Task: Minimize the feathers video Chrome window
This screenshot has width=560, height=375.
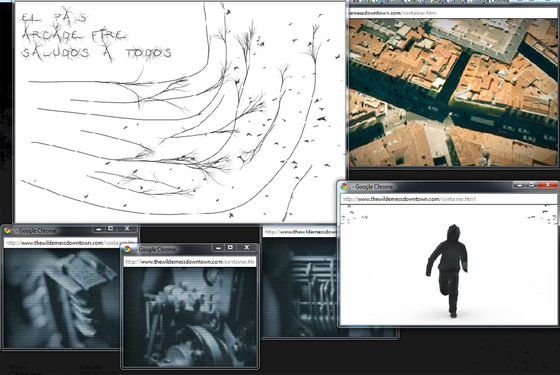Action: tap(99, 229)
